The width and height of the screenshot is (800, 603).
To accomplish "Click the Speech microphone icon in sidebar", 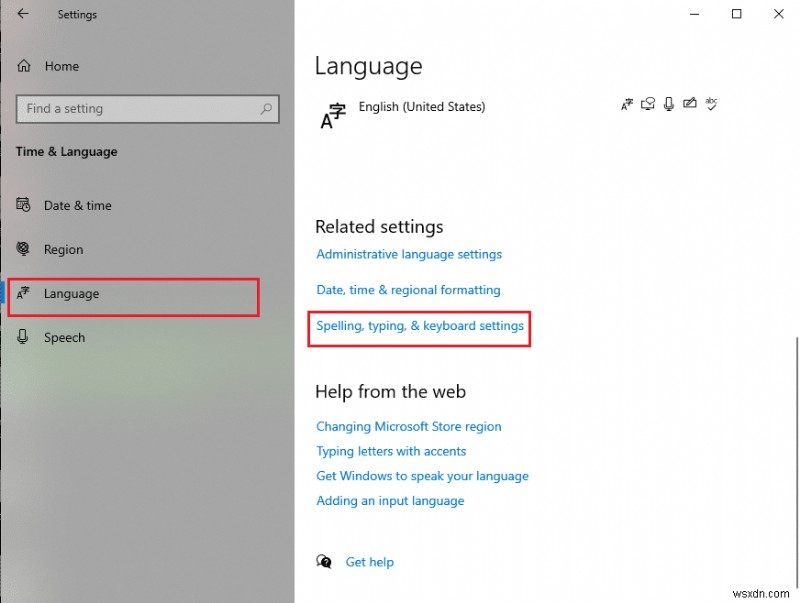I will (x=23, y=337).
